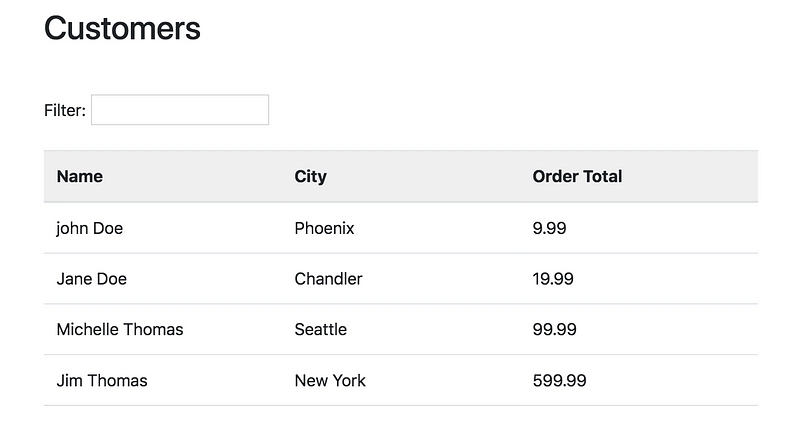This screenshot has height=437, width=800.
Task: Click the Filter text input box
Action: click(180, 110)
